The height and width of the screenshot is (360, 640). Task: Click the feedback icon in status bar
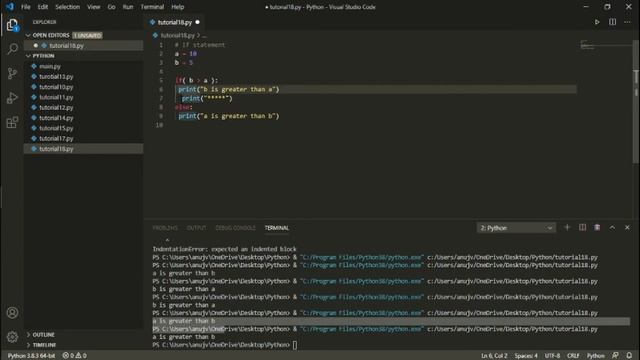[615, 356]
